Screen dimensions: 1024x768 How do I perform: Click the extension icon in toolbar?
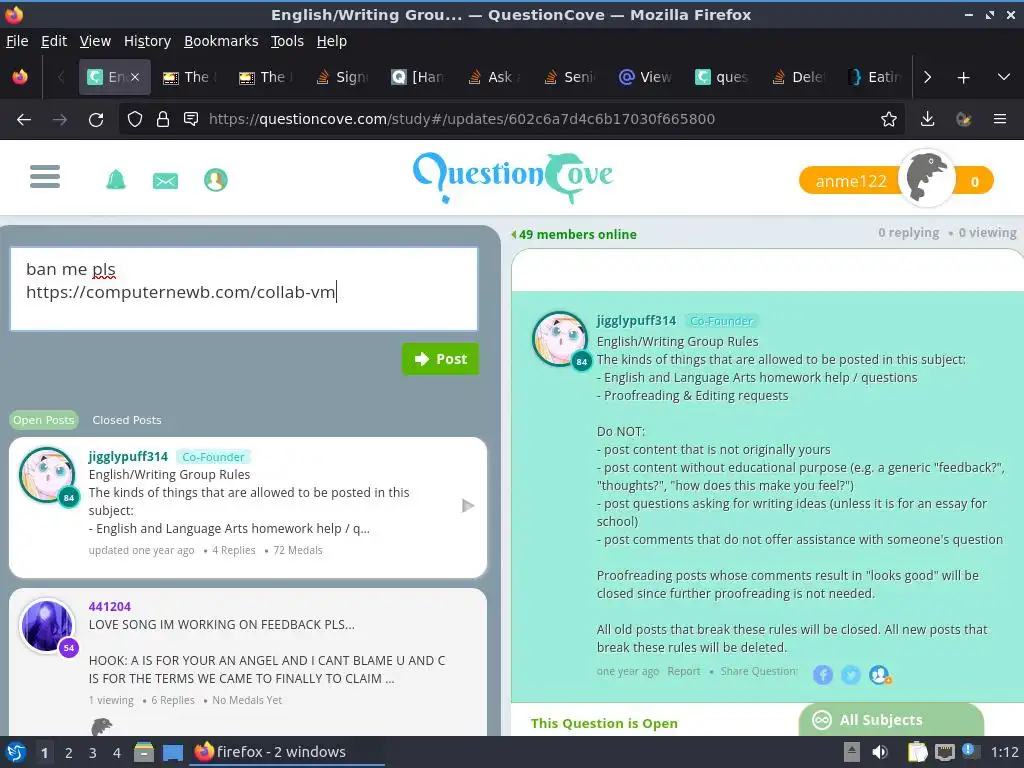963,119
